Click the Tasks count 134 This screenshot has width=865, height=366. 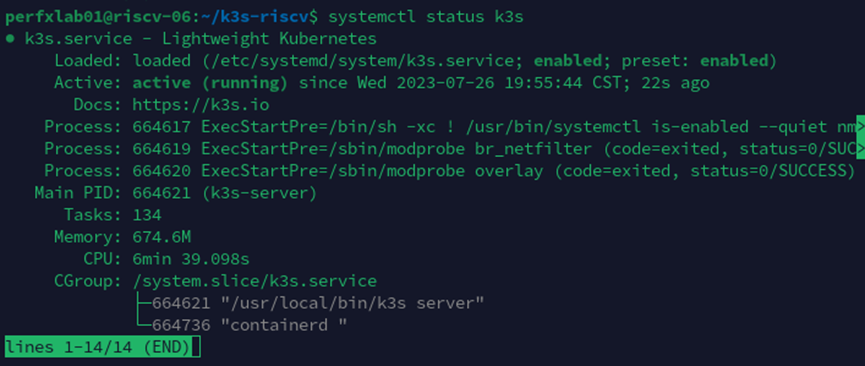147,215
